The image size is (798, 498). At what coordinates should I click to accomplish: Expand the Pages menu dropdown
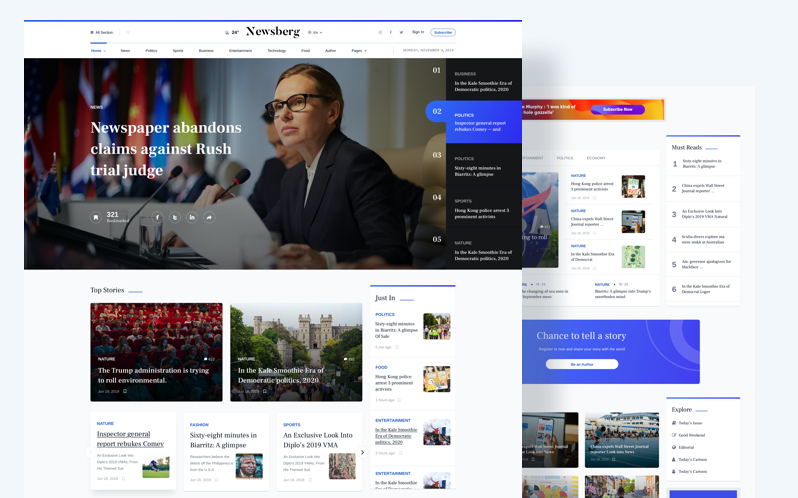point(359,50)
